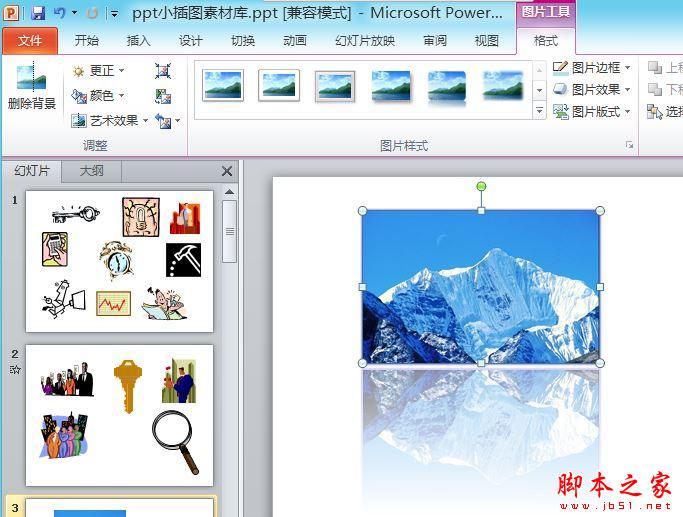683x517 pixels.
Task: Click the Change Picture icon
Action: (x=163, y=96)
